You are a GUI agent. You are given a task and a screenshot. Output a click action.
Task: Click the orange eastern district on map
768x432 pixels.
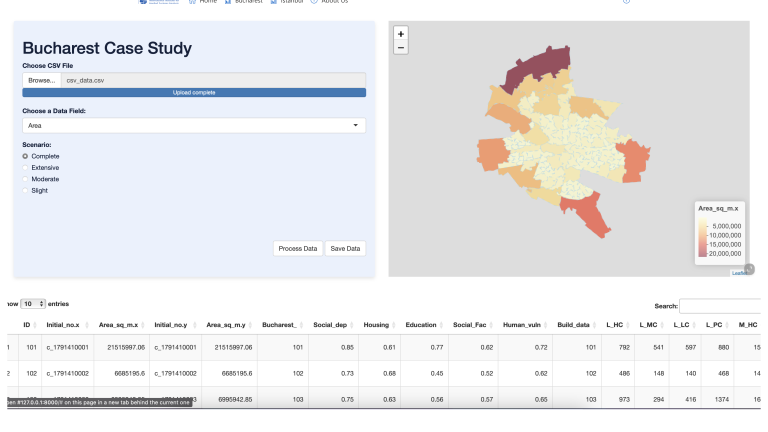click(633, 160)
